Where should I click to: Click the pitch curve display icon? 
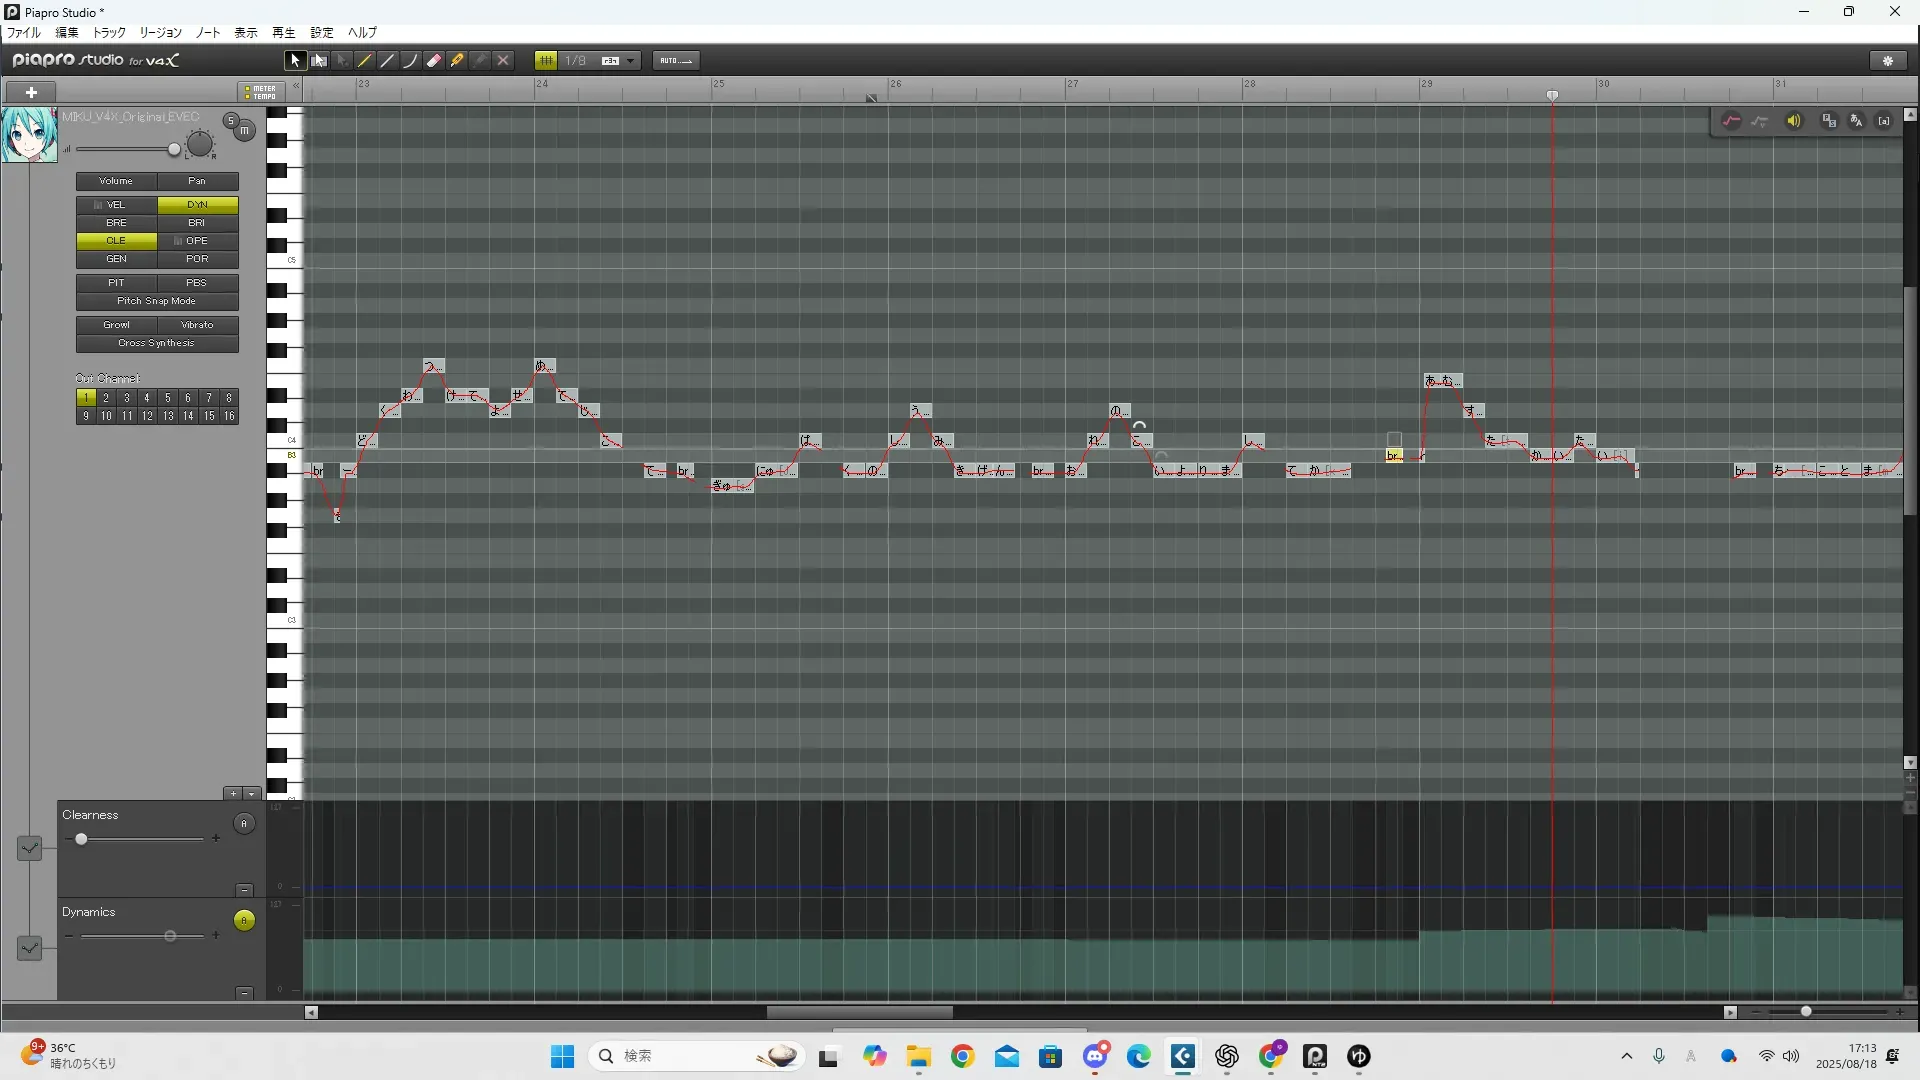[1731, 121]
